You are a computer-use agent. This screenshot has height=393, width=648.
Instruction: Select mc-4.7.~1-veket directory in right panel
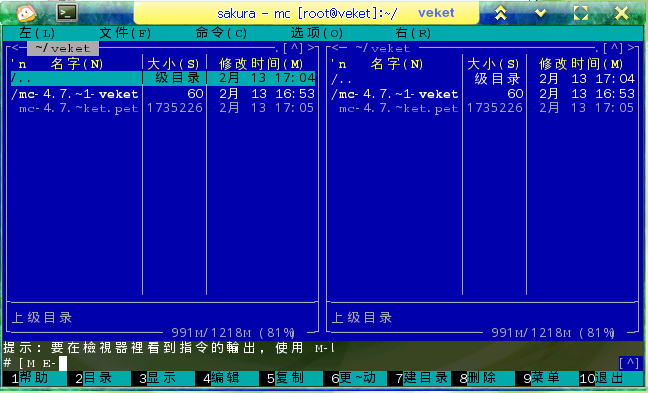(x=395, y=94)
